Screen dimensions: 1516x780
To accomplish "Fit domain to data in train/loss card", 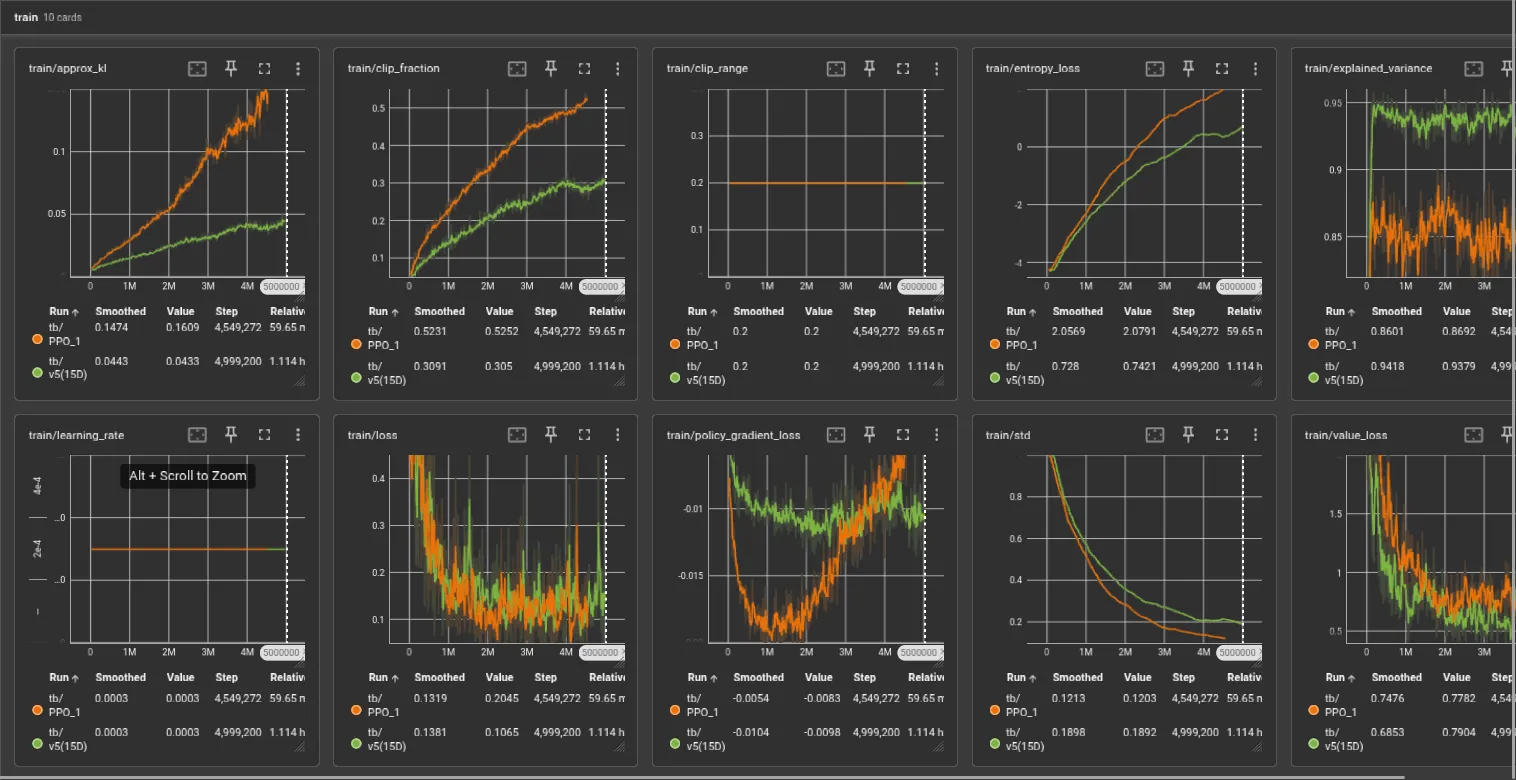I will point(517,435).
